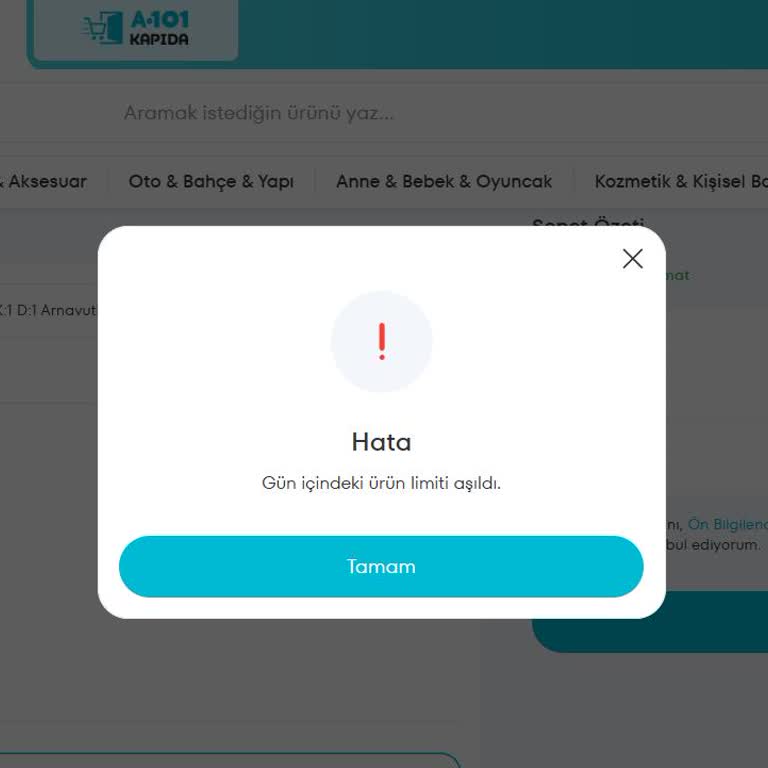Screen dimensions: 768x768
Task: Click the 'K:1 D:1 Arnavut' address text
Action: point(48,311)
